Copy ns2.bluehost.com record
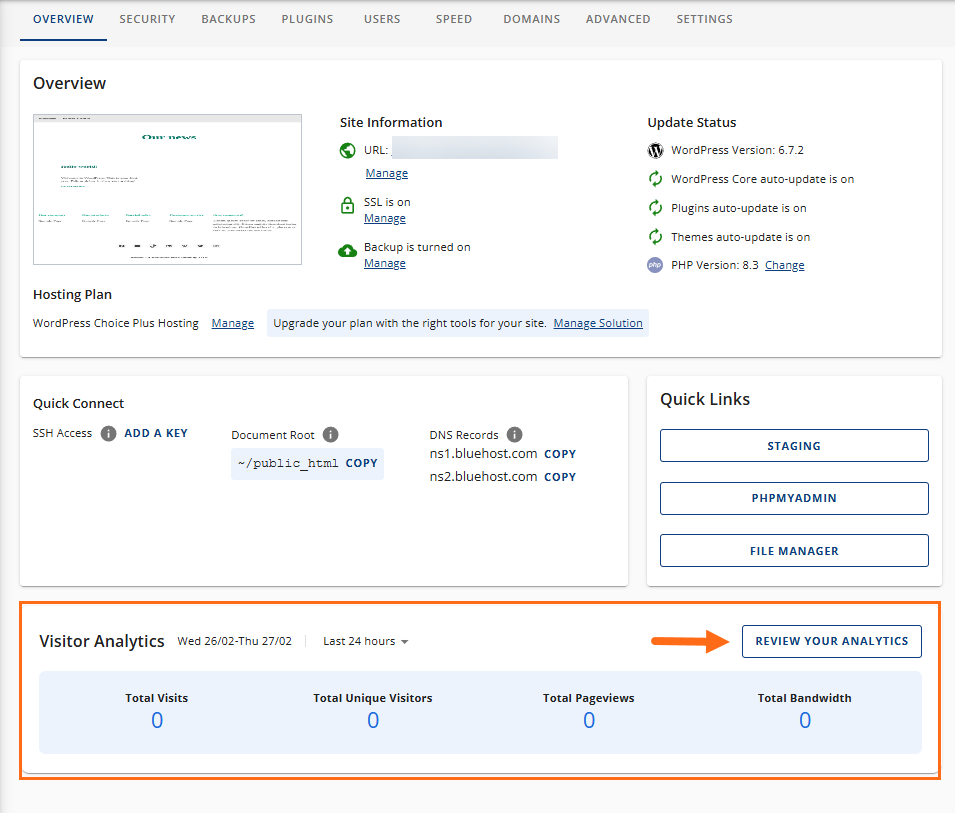955x813 pixels. click(x=560, y=477)
